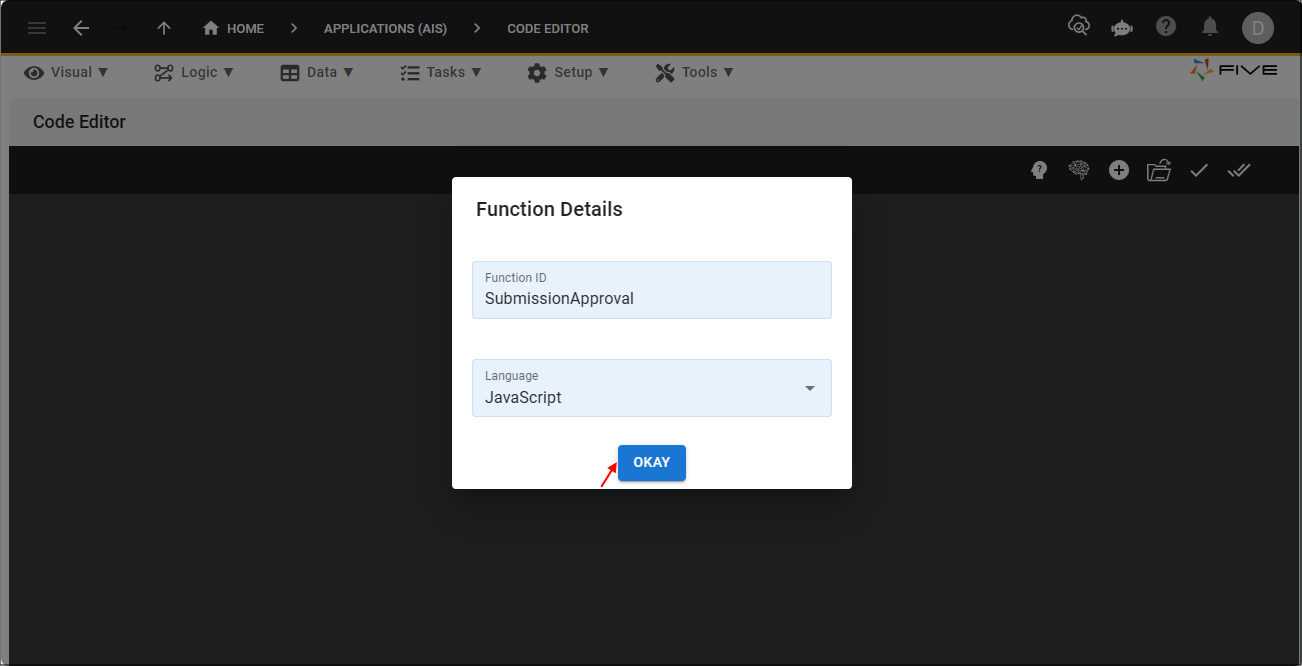Open the Language dropdown
The height and width of the screenshot is (666, 1302).
808,388
